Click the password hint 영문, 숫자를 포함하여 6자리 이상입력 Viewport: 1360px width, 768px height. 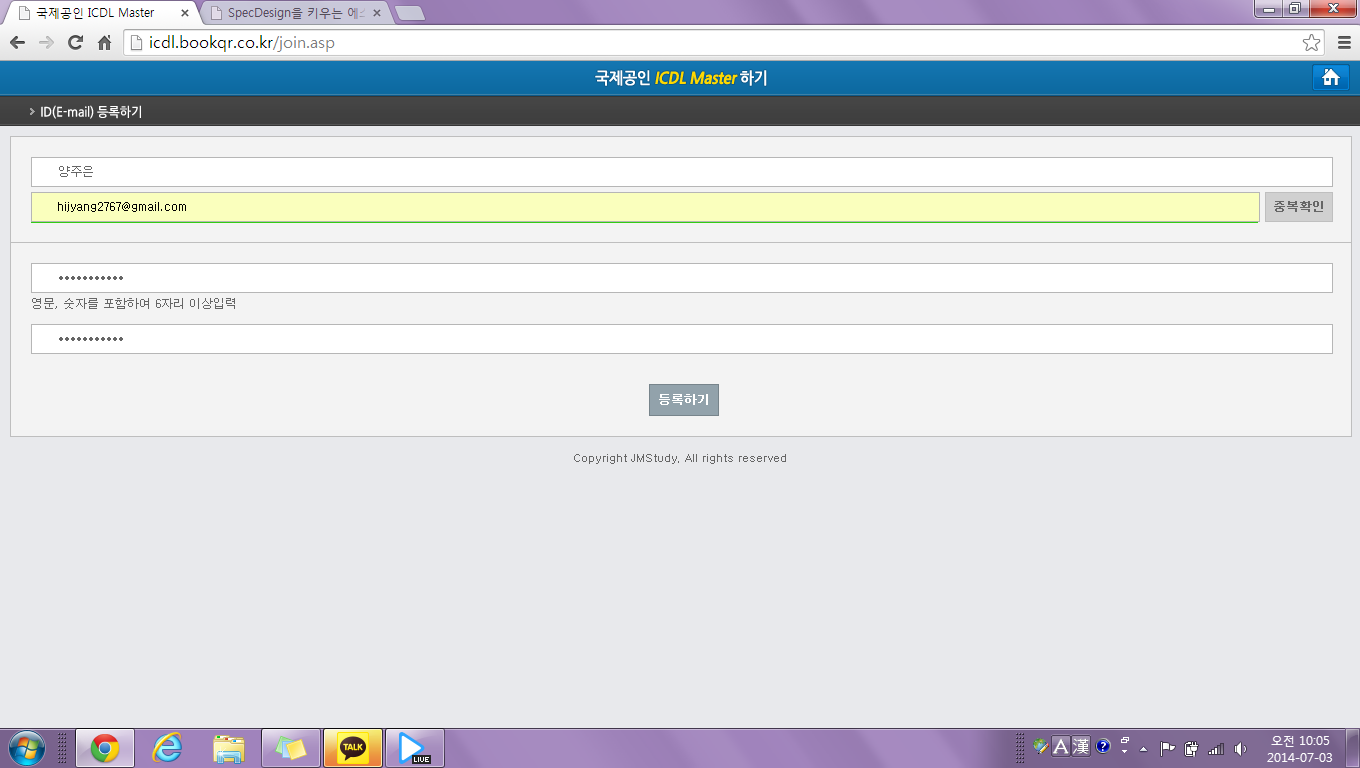pyautogui.click(x=134, y=303)
